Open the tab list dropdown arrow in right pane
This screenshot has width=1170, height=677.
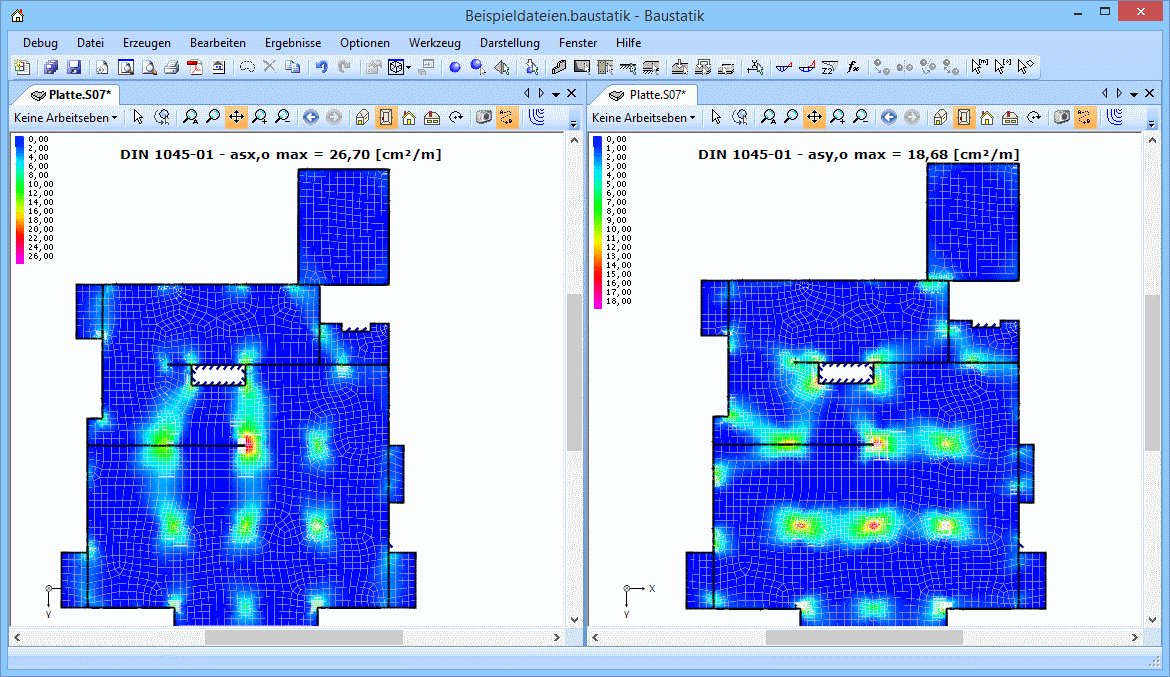tap(1134, 93)
